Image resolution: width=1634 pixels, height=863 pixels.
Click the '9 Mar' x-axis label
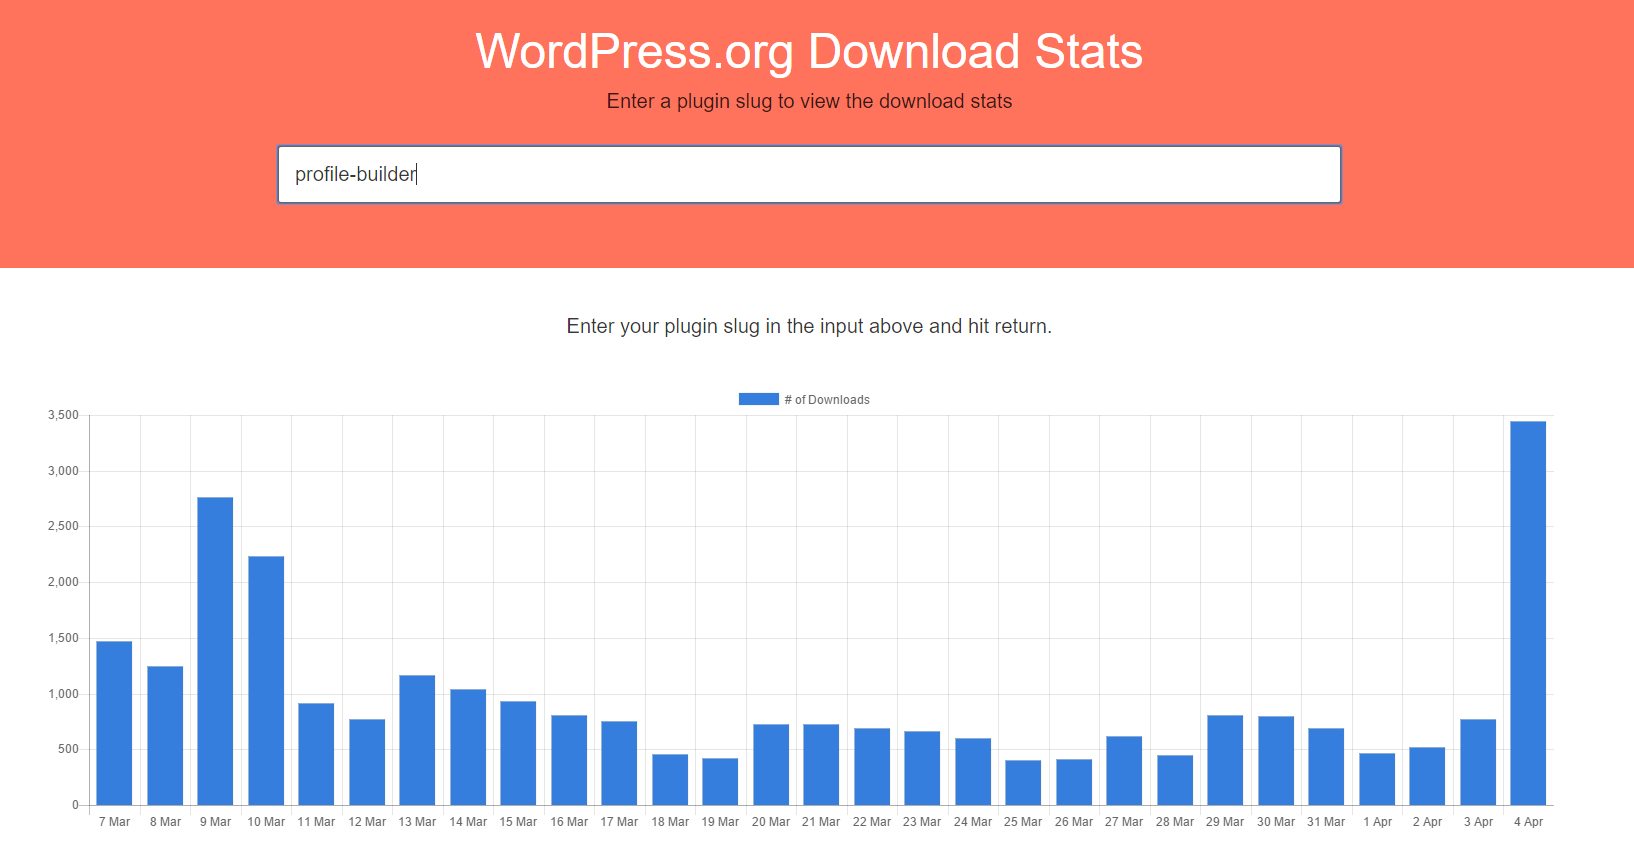pyautogui.click(x=215, y=822)
